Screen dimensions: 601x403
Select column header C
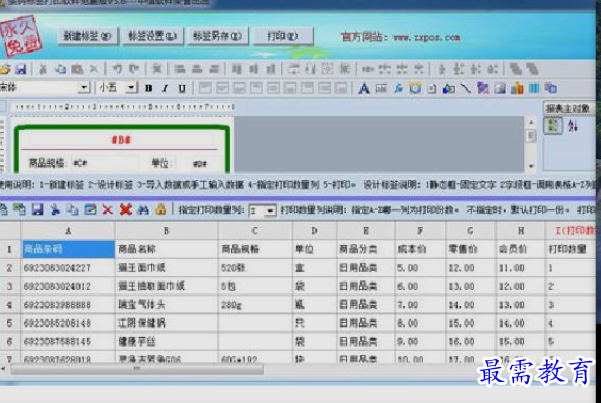tap(255, 231)
